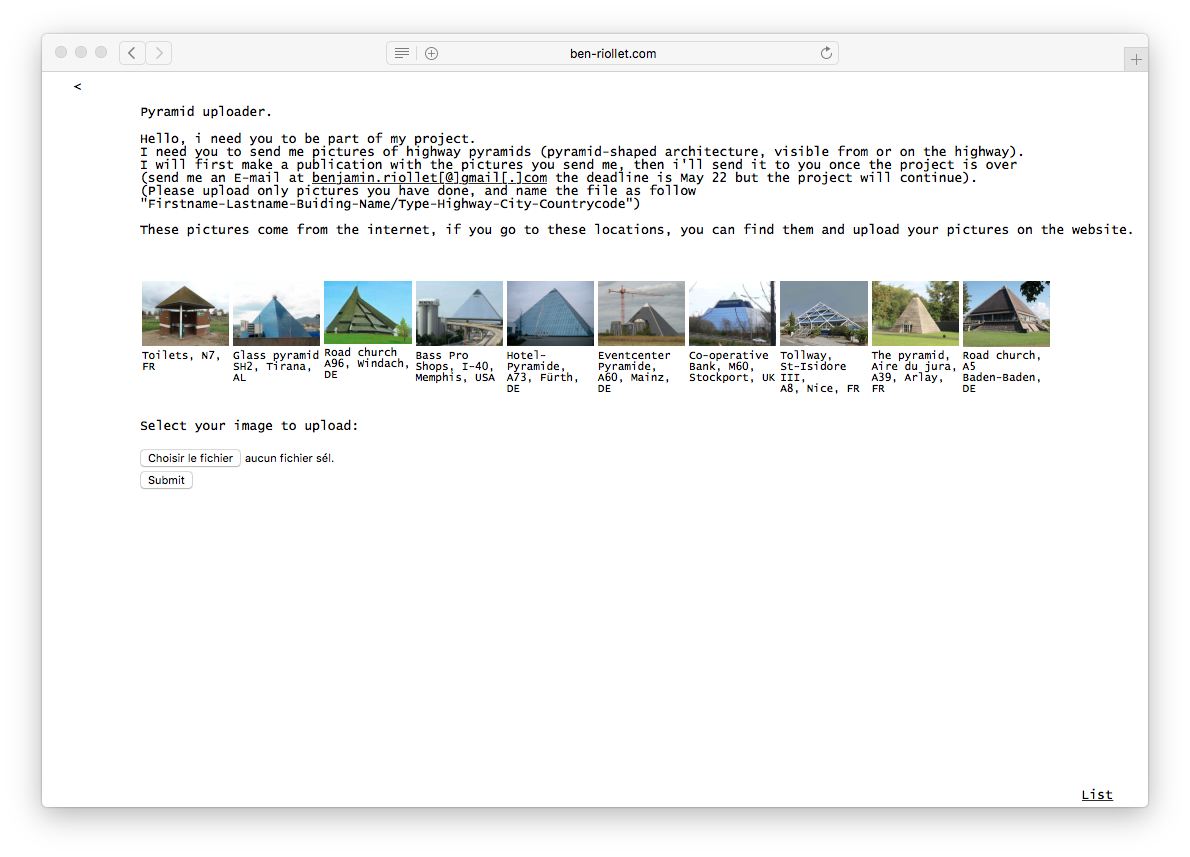Open the Road church Baden-Baden thumbnail

pyautogui.click(x=1006, y=314)
